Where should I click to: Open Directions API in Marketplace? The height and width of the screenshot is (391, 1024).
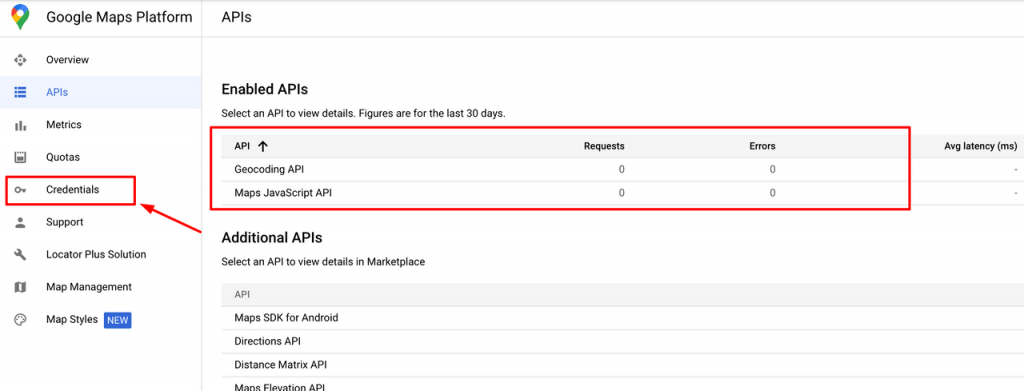(268, 341)
